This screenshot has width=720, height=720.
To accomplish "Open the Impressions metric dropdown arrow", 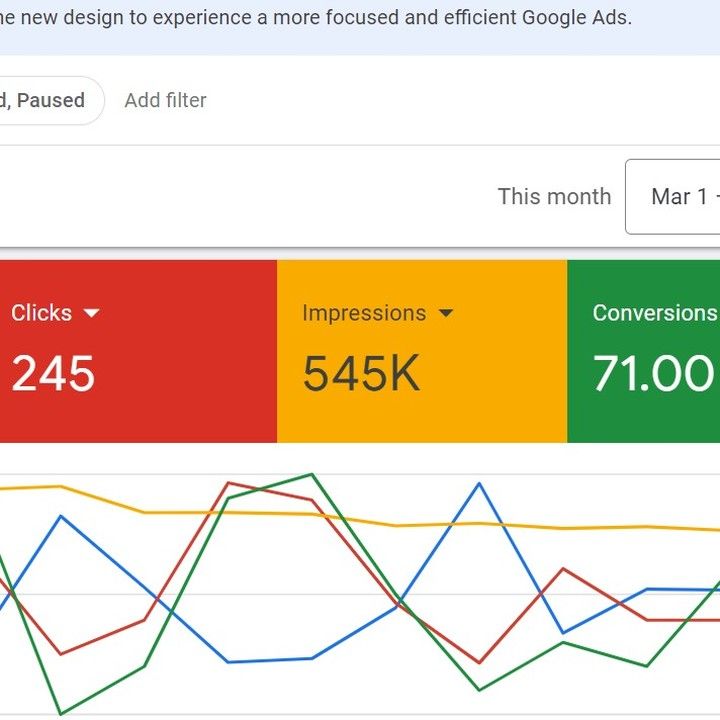I will coord(446,313).
